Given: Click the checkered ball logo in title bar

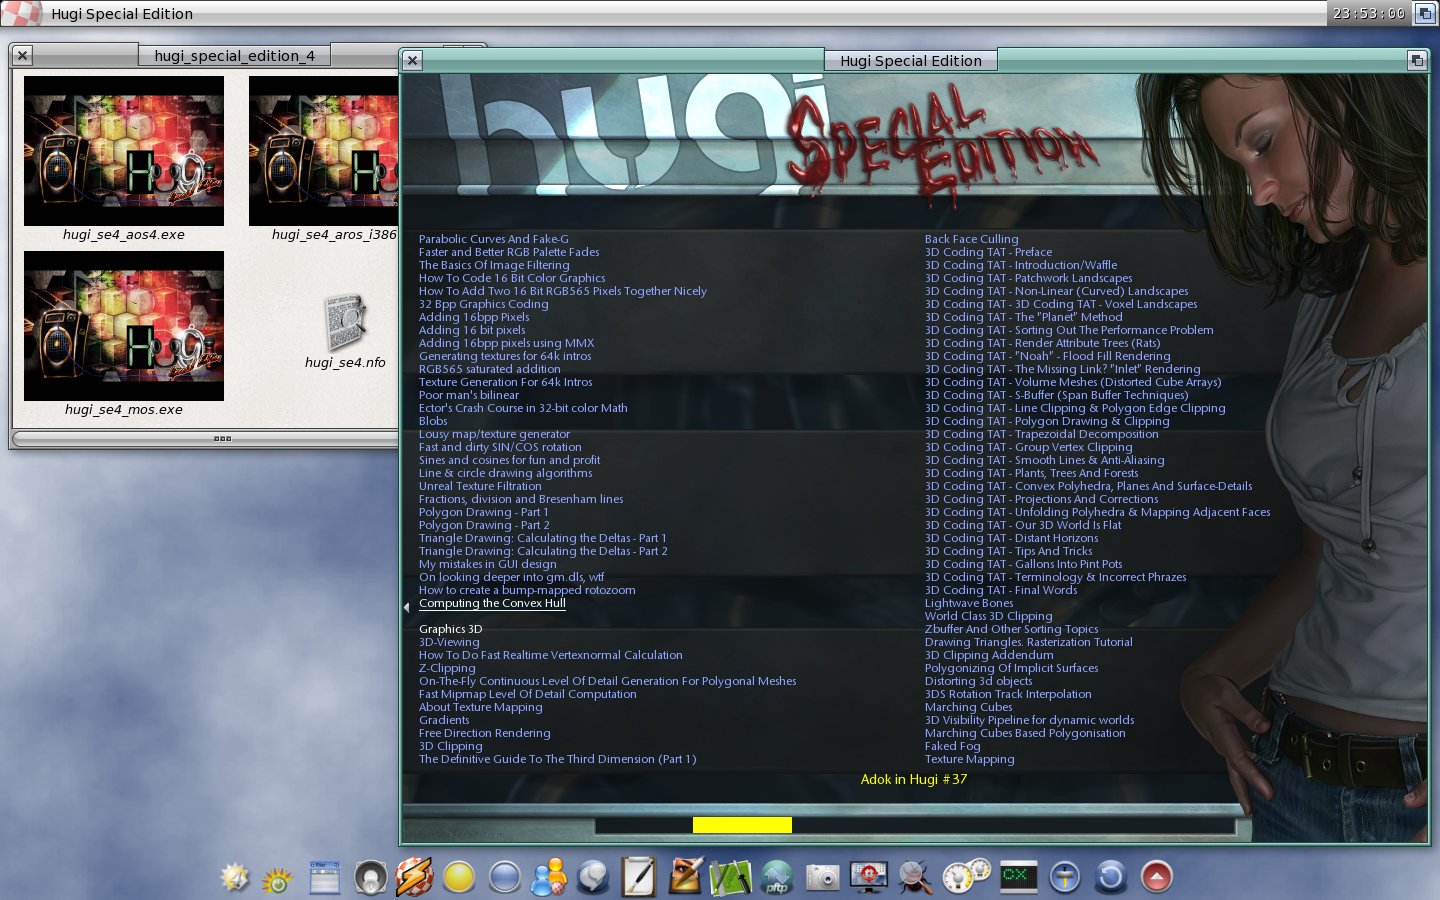Looking at the screenshot, I should pos(21,13).
